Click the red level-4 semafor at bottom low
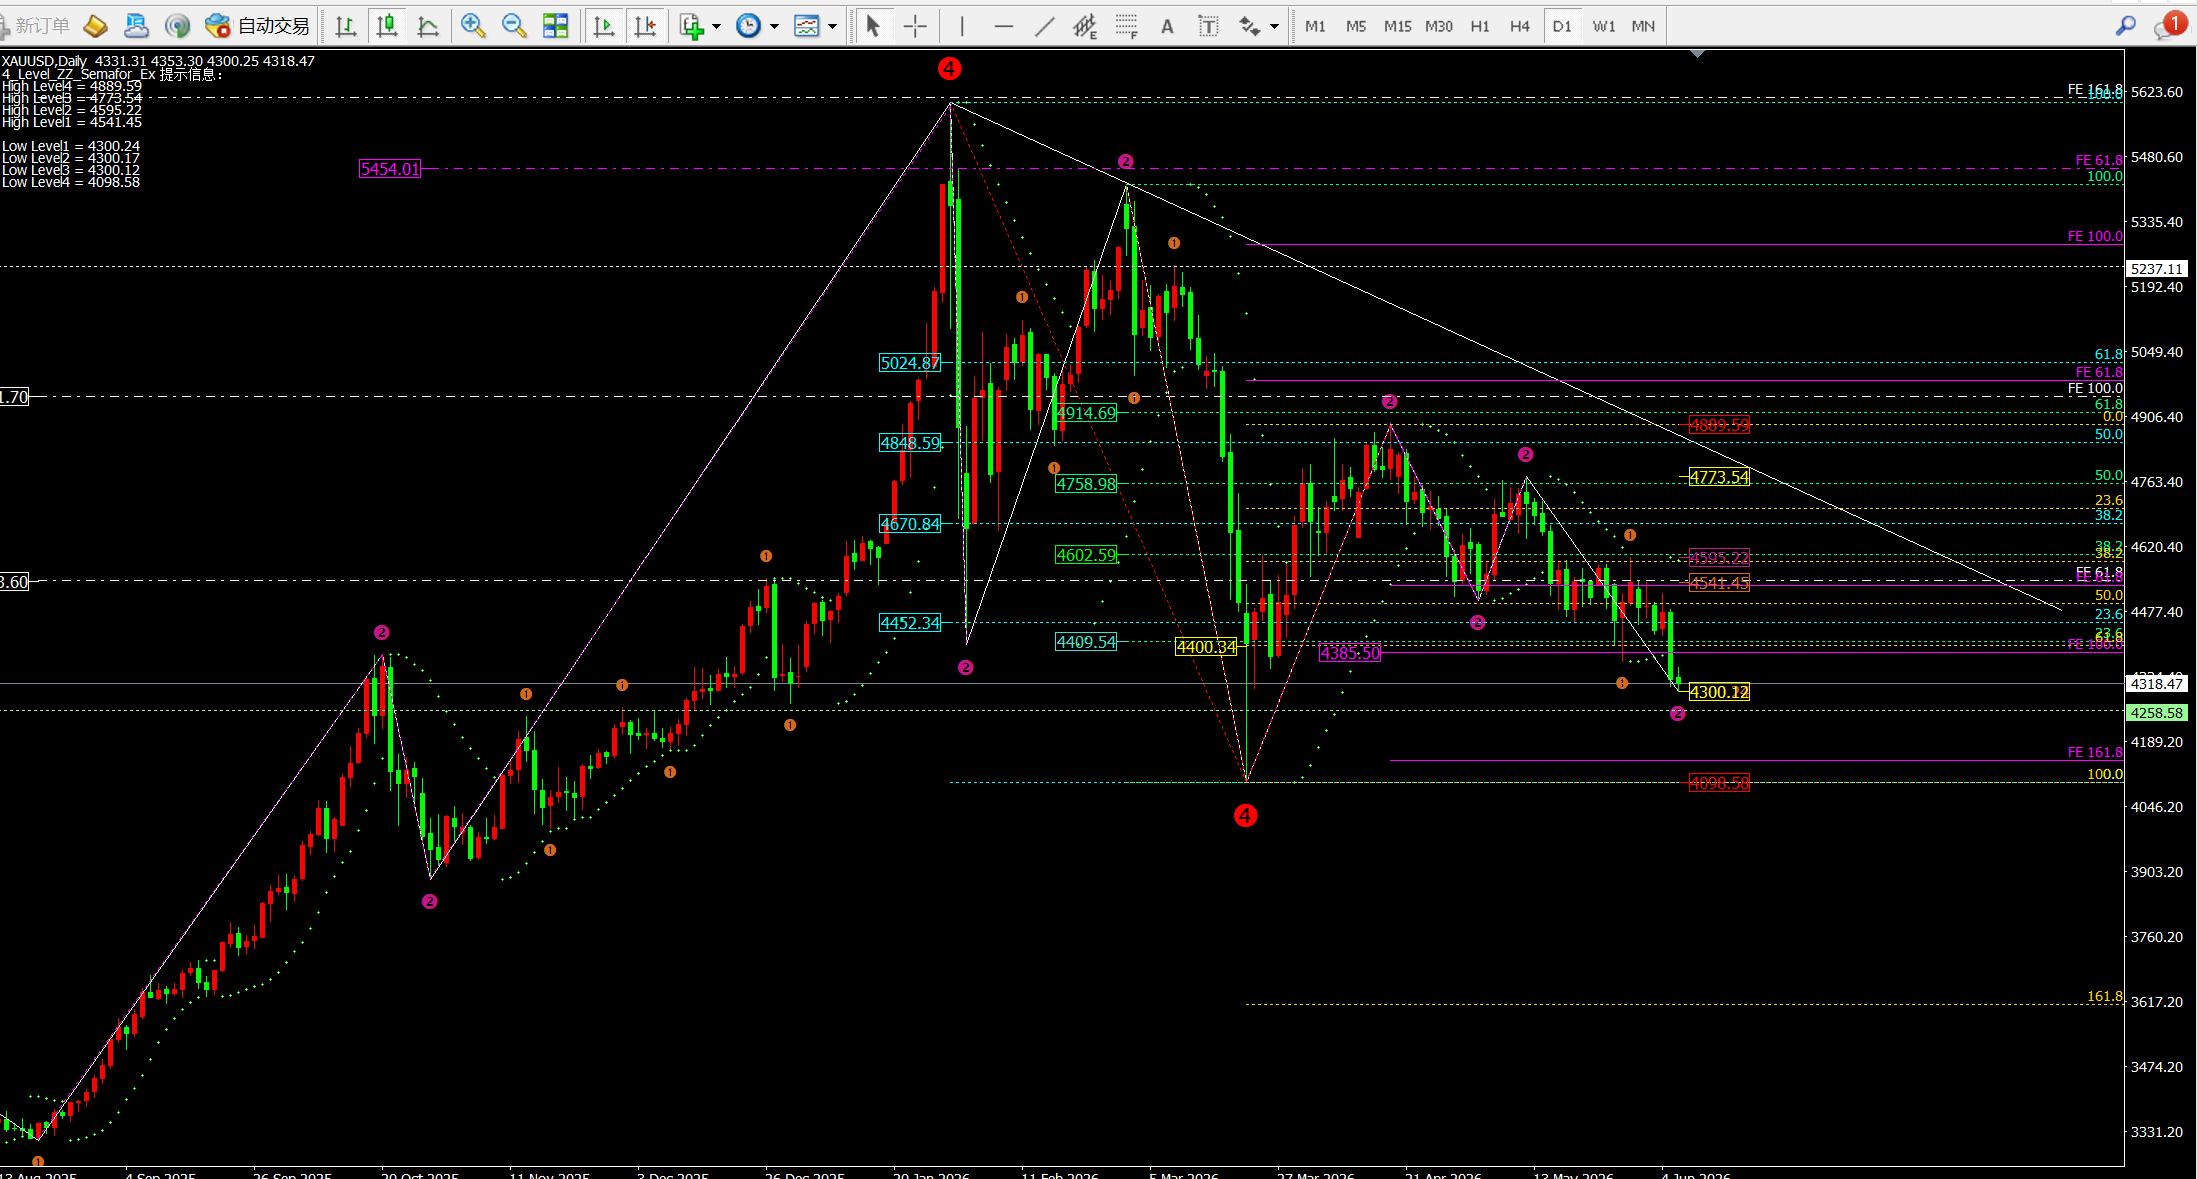This screenshot has height=1179, width=2197. pos(1245,816)
